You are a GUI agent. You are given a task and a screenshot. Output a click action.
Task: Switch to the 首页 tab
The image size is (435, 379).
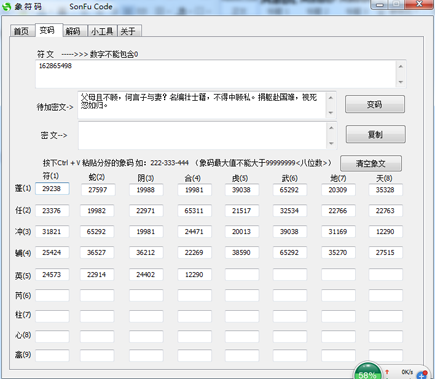(x=21, y=31)
